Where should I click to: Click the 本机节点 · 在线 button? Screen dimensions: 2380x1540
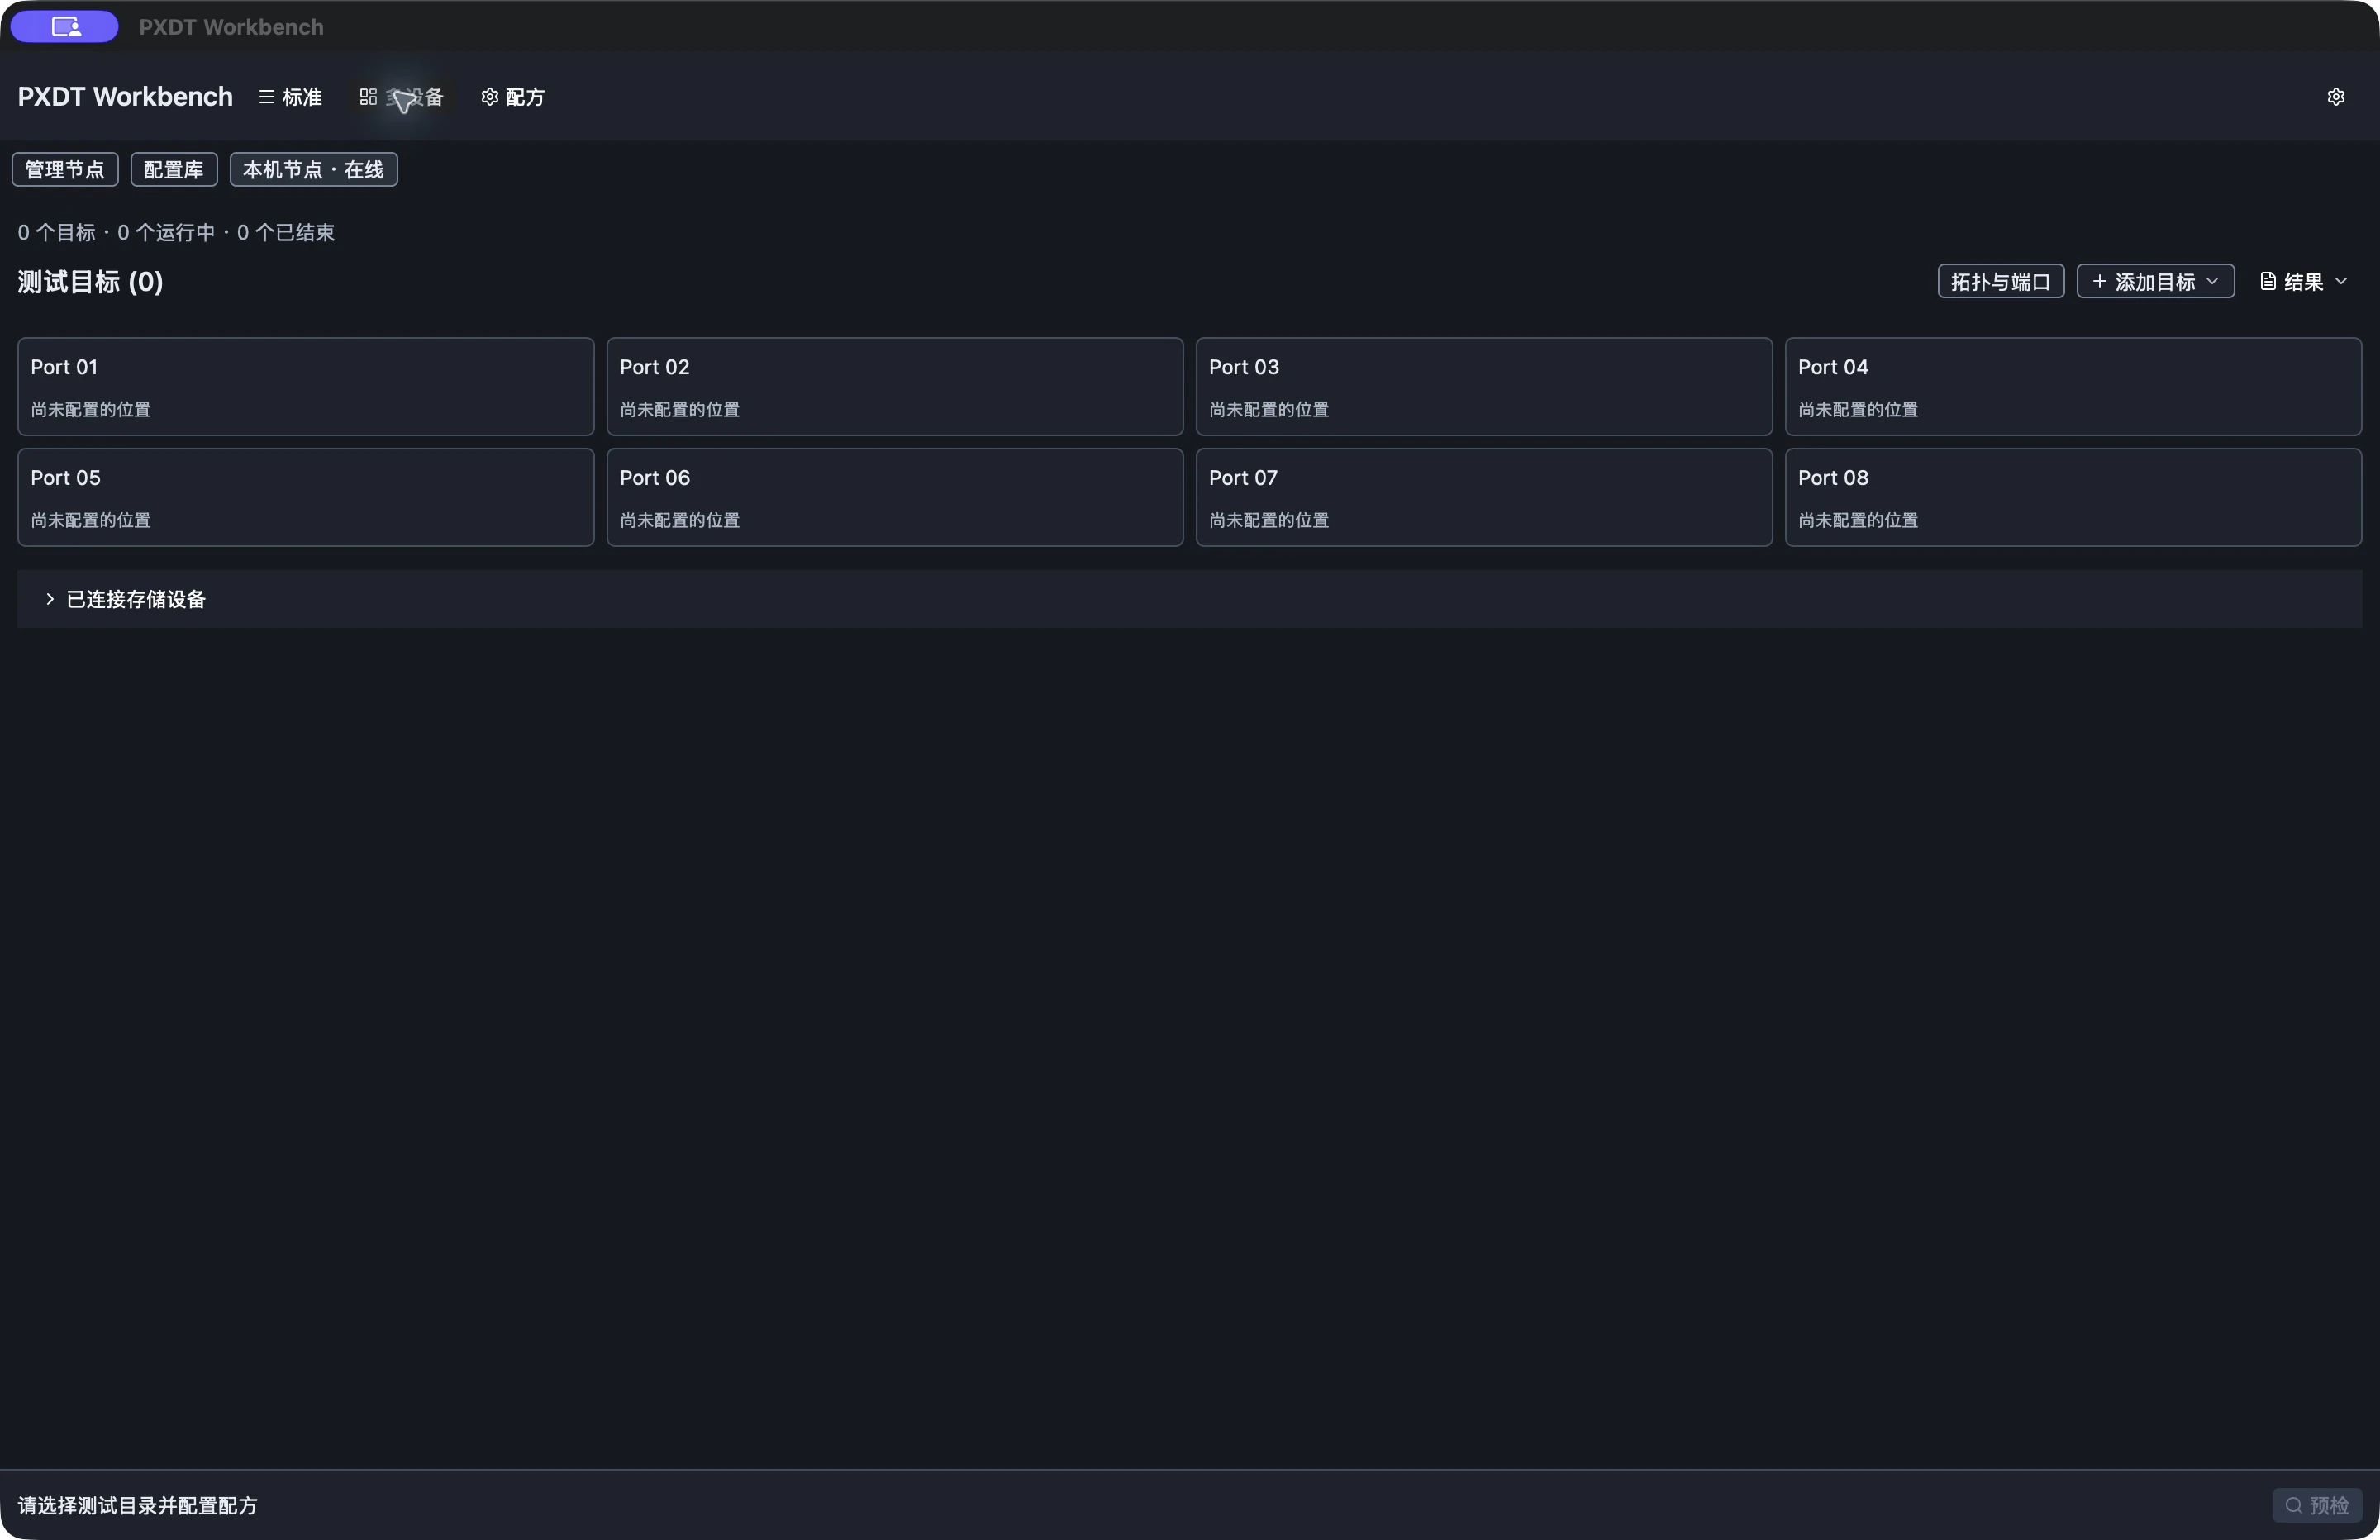point(314,170)
